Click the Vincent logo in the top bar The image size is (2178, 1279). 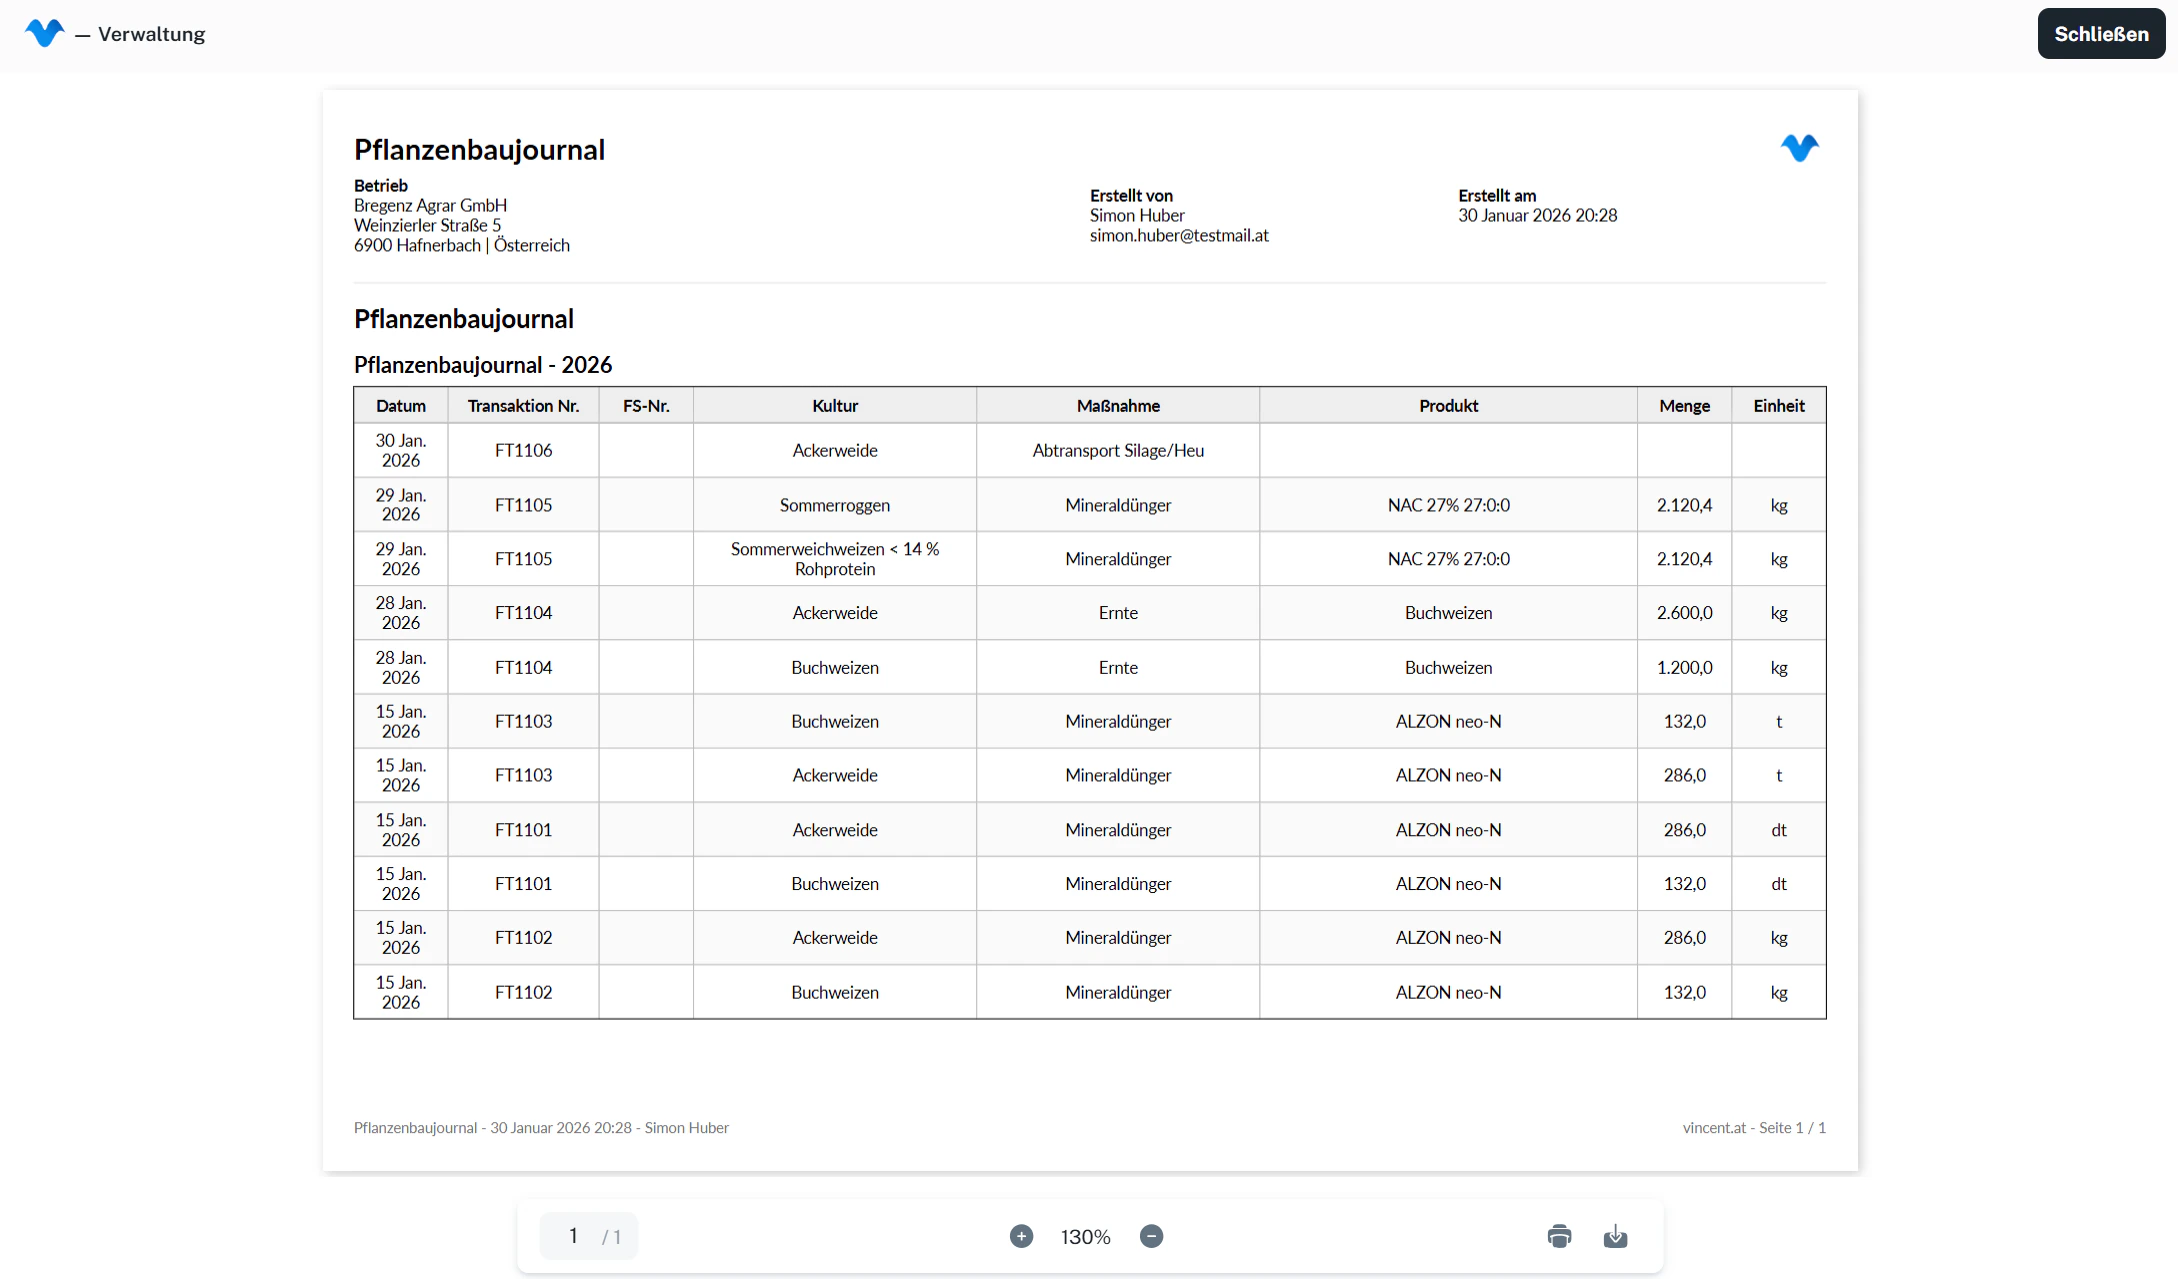point(44,33)
